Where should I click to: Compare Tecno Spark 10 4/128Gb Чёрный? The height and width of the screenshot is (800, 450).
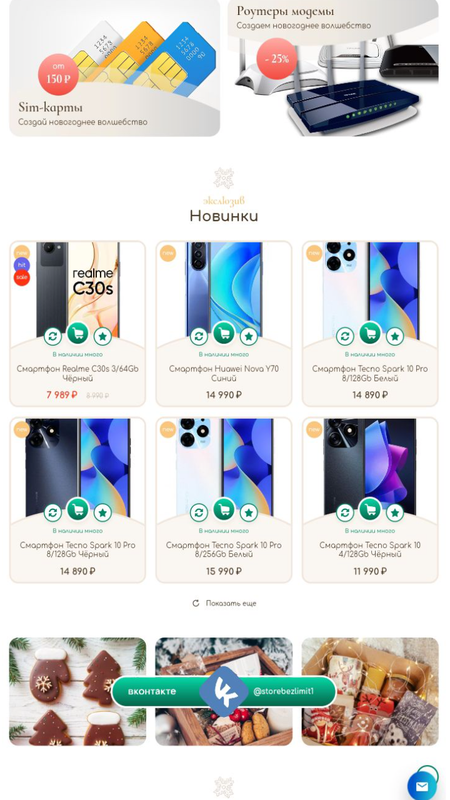coord(345,513)
